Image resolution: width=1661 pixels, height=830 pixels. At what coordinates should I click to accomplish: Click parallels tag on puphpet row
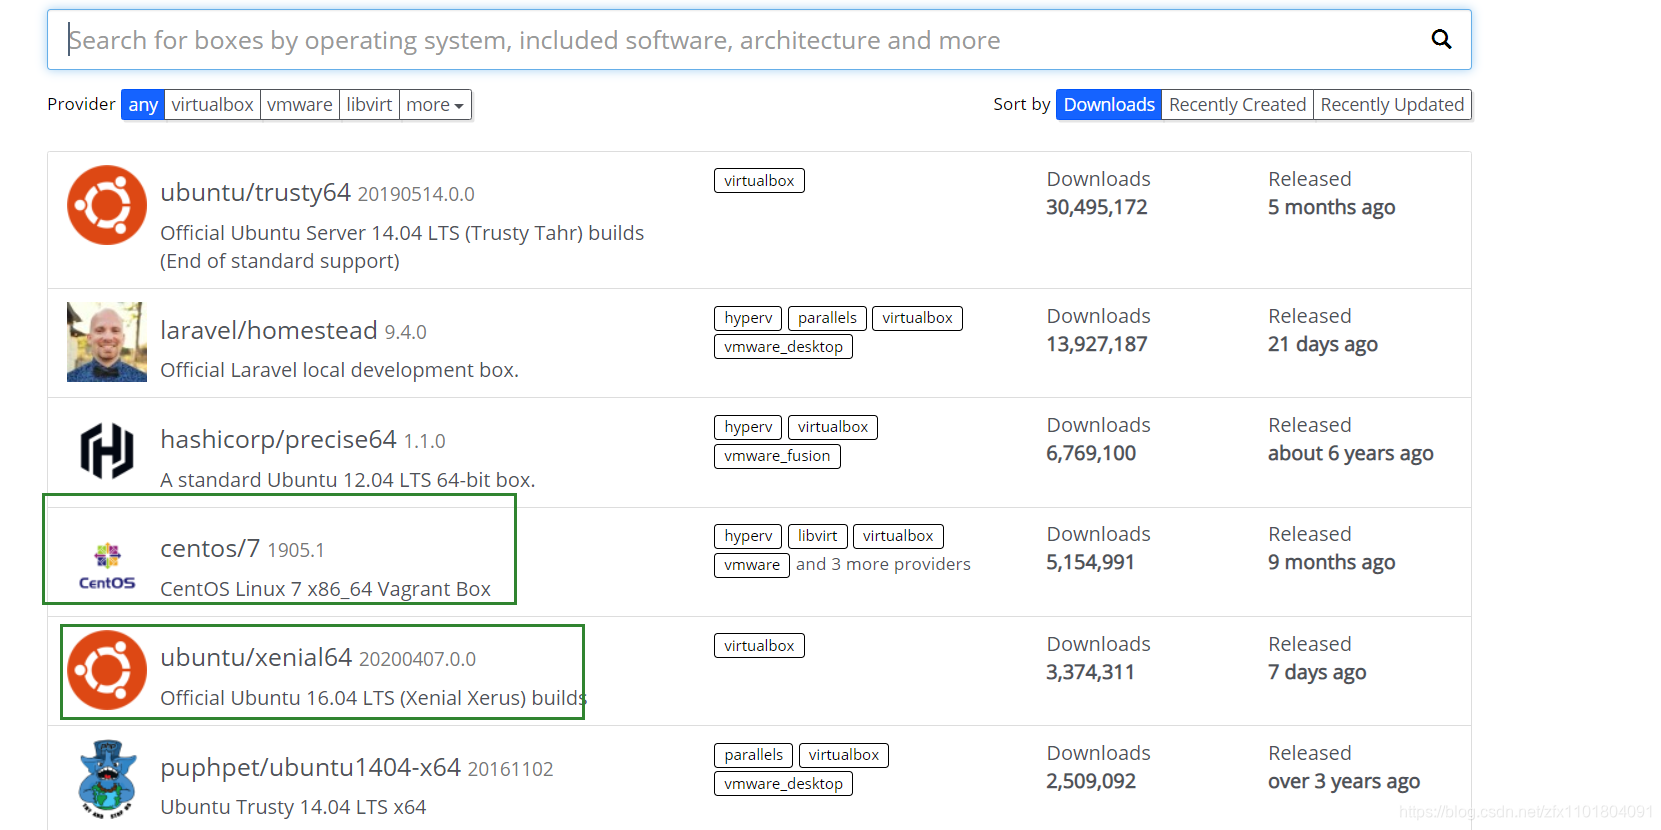(x=753, y=755)
